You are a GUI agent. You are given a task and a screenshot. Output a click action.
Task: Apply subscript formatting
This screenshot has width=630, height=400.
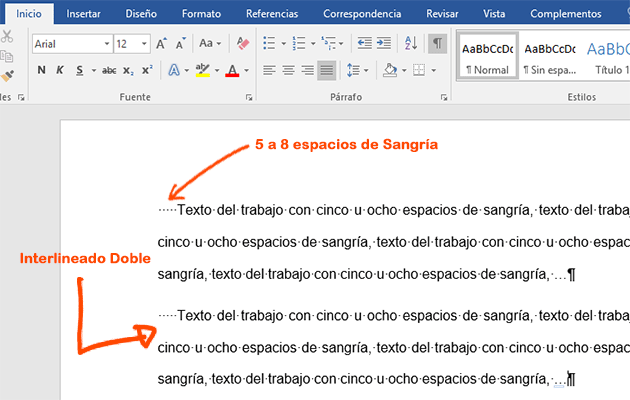[x=128, y=71]
